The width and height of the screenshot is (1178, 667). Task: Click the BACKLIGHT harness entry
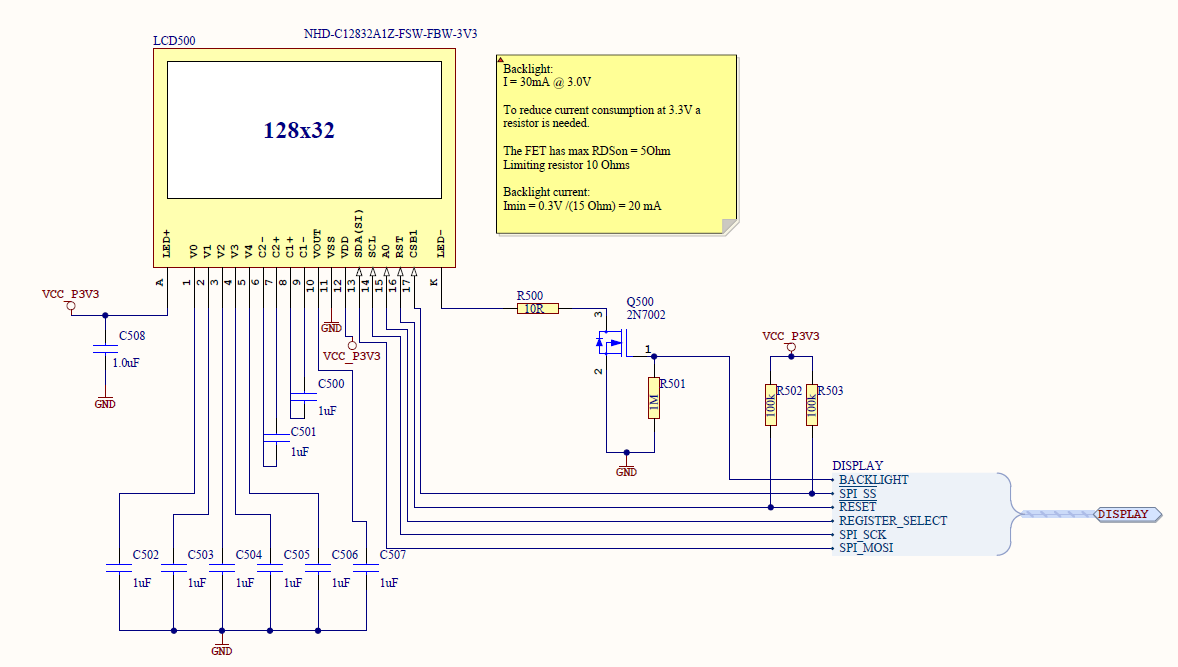[x=873, y=480]
